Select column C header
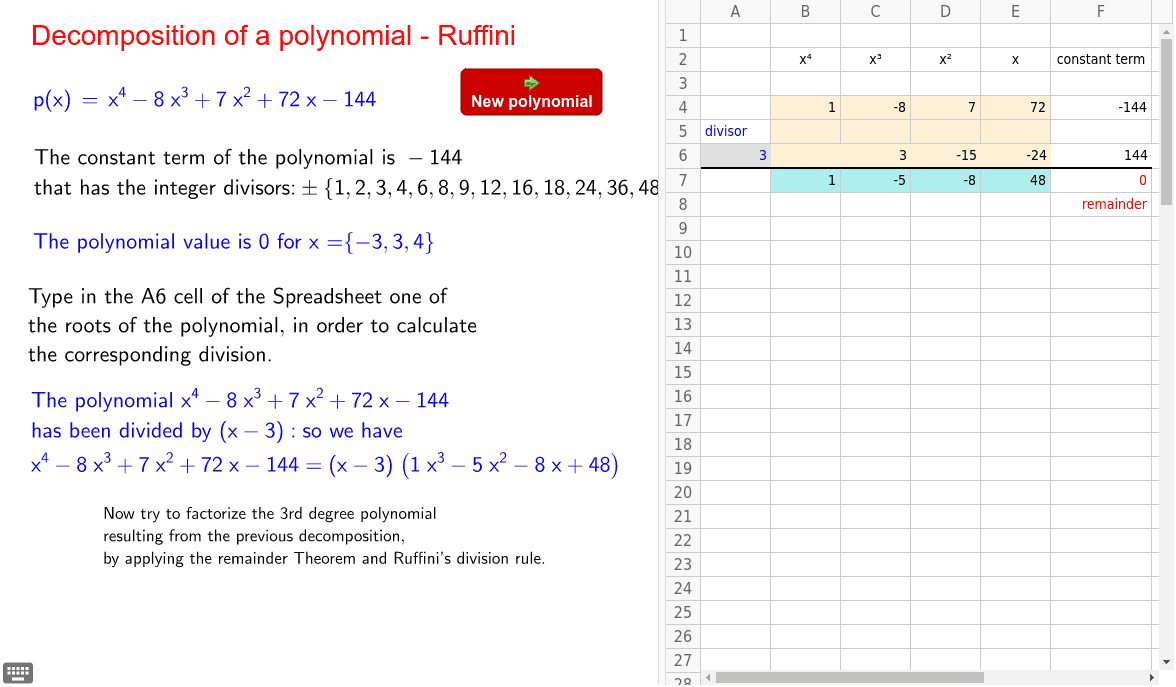 click(875, 11)
